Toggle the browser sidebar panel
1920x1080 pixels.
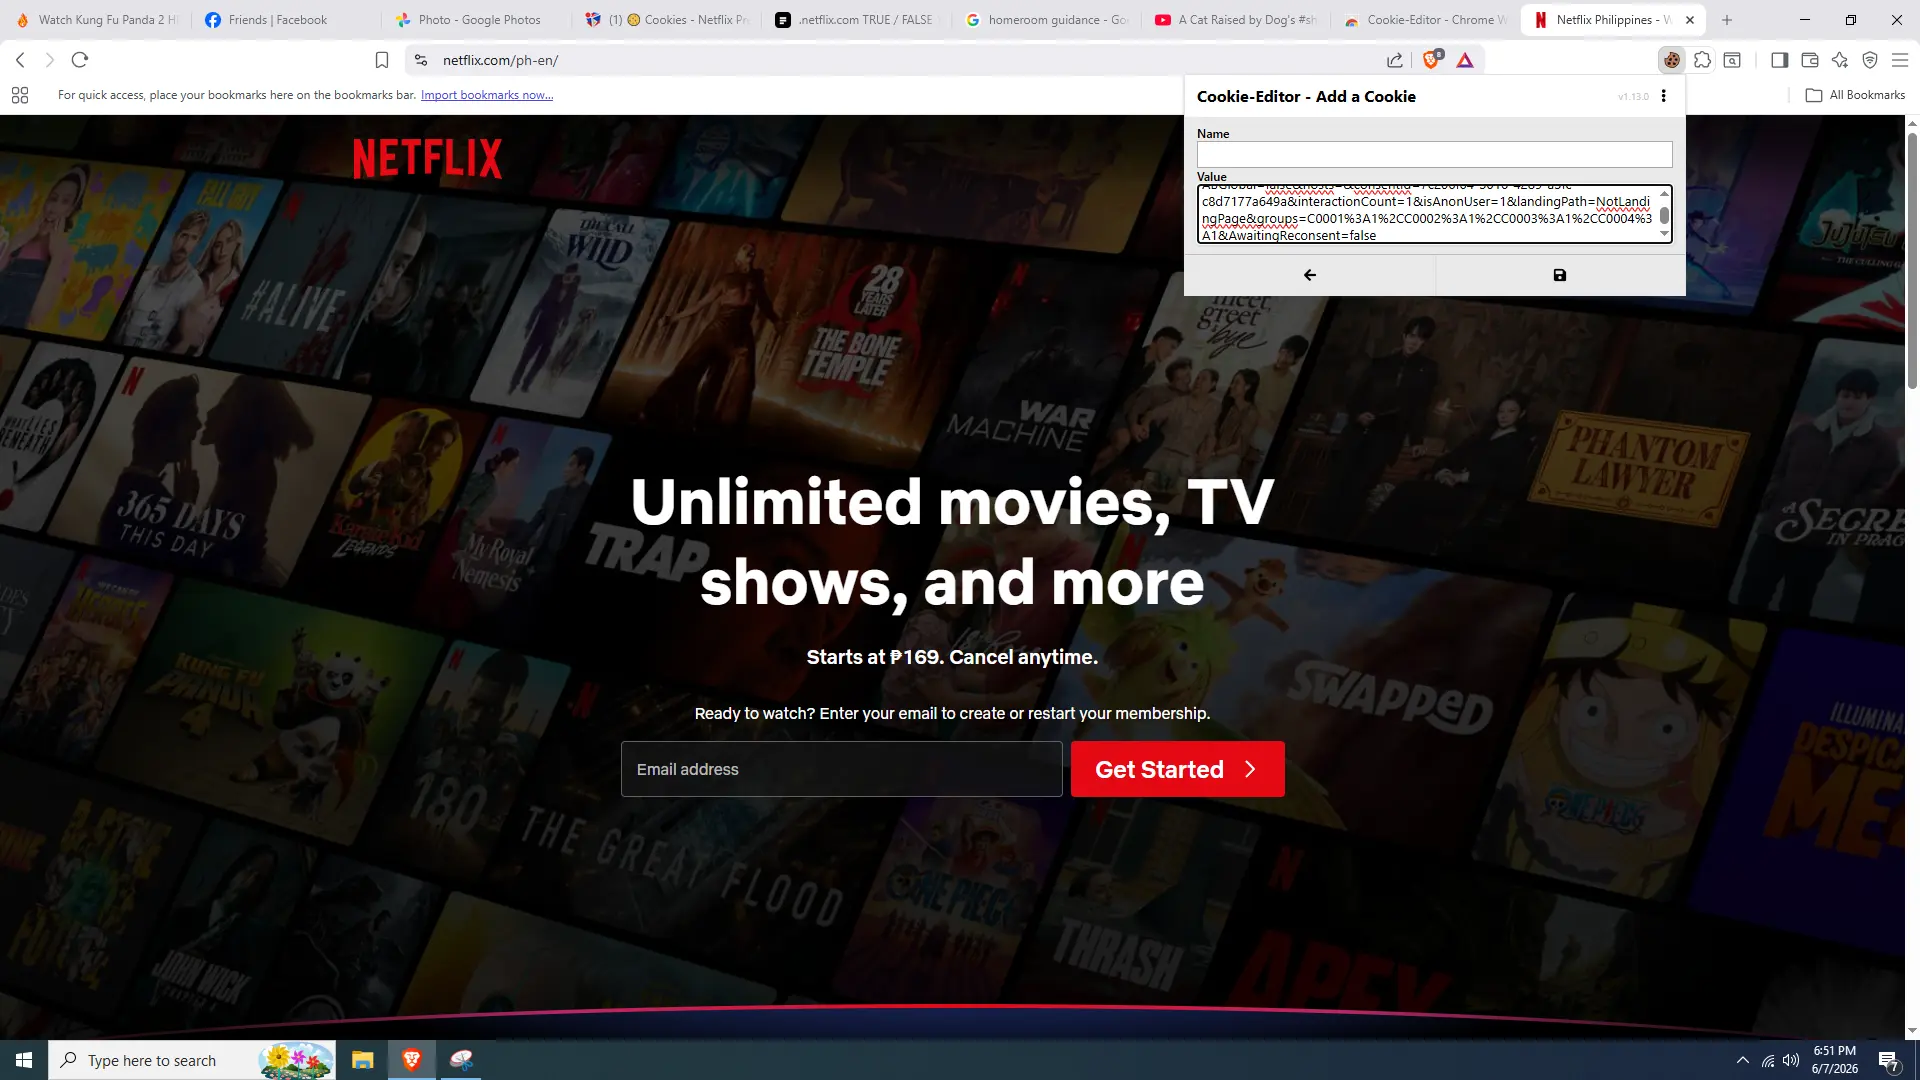[1779, 60]
